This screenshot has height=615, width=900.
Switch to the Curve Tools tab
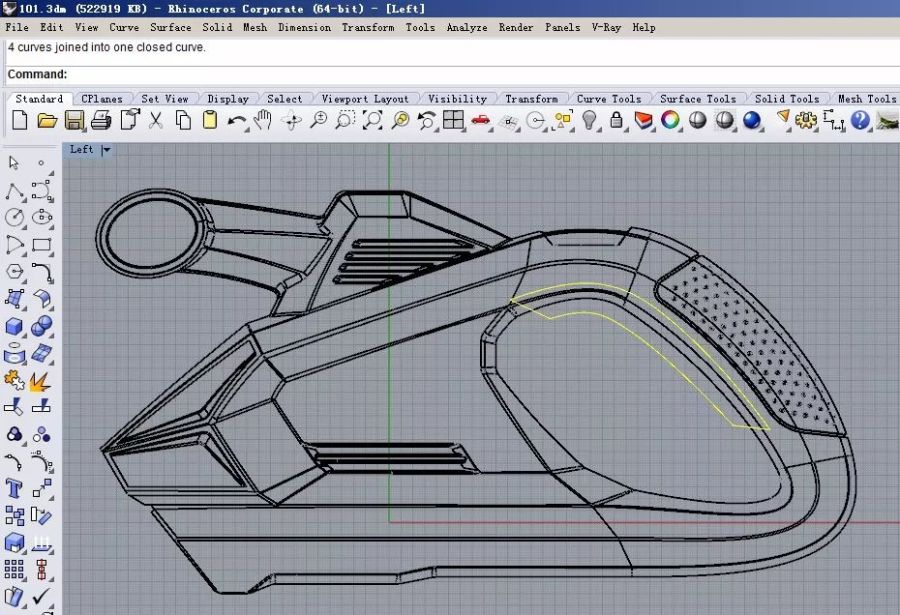[x=609, y=99]
